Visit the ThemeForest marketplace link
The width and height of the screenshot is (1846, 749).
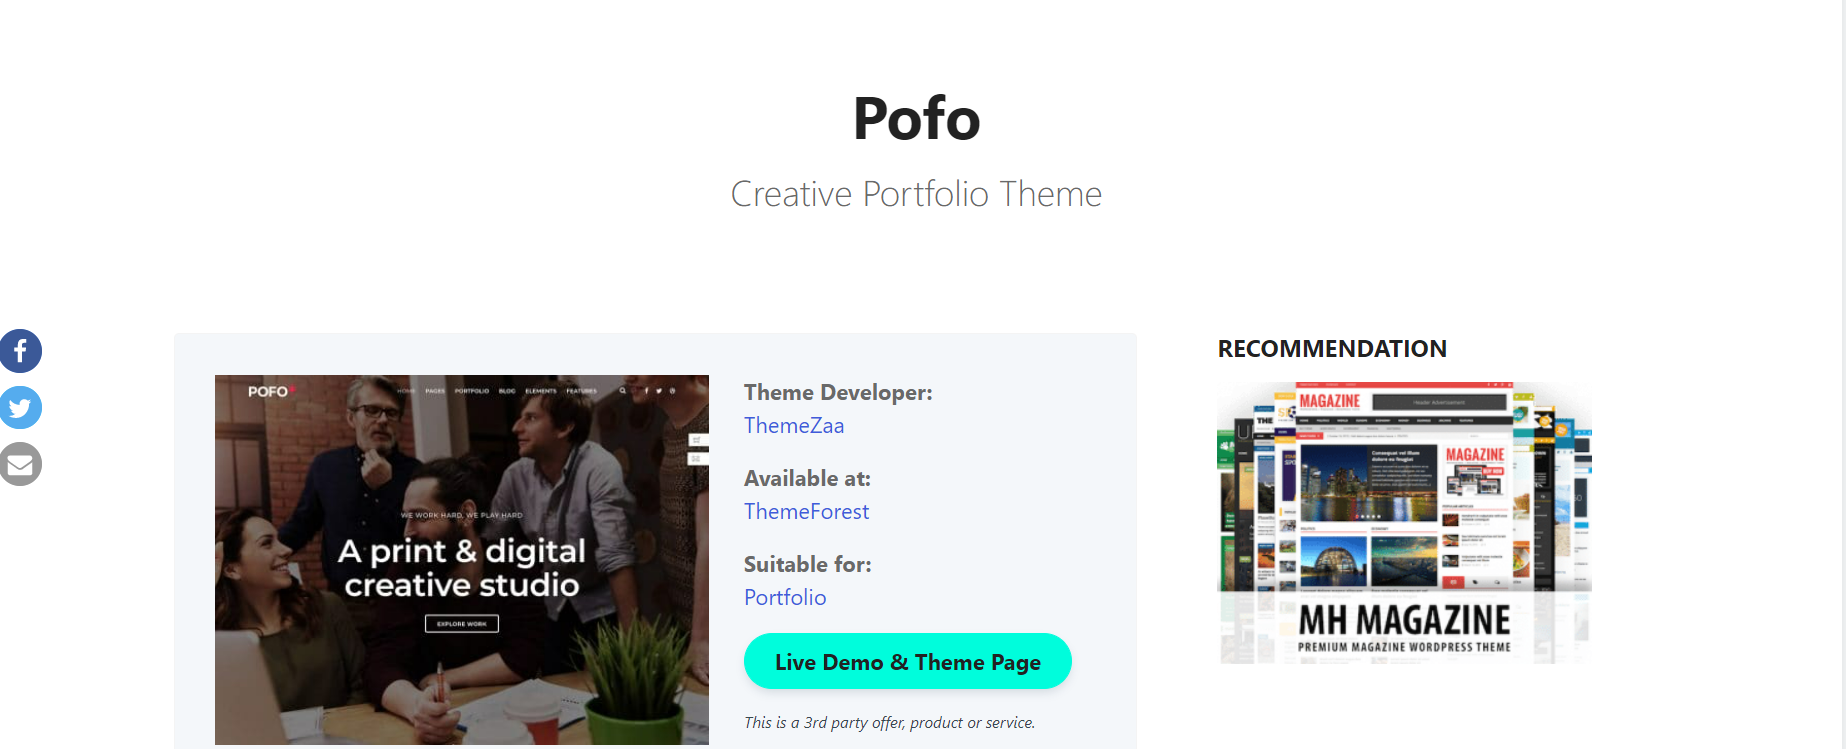[806, 512]
